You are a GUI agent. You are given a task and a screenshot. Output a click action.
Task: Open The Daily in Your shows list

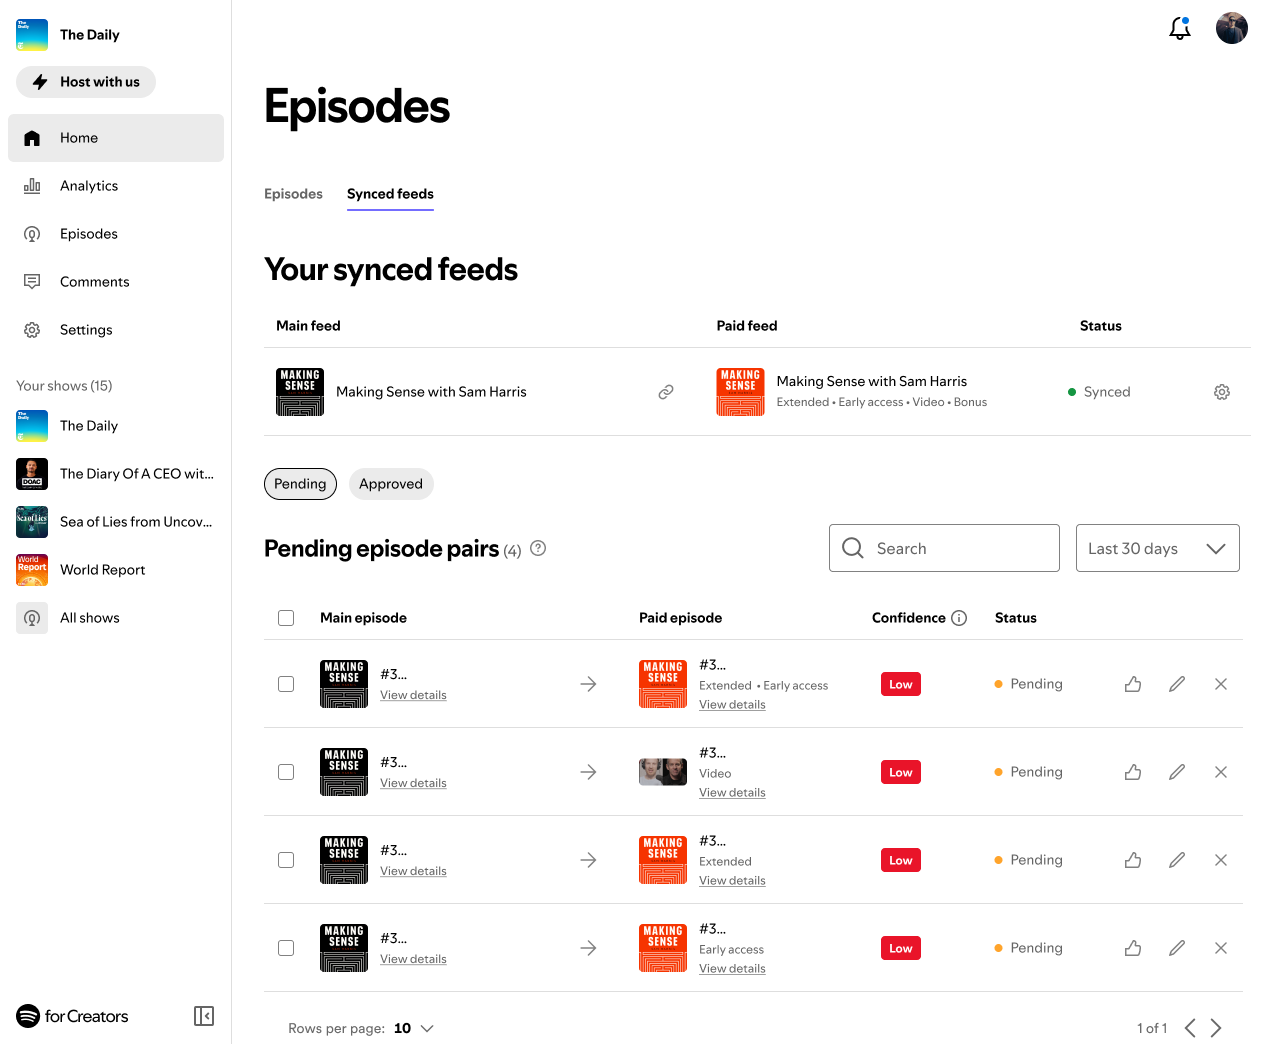pos(116,426)
